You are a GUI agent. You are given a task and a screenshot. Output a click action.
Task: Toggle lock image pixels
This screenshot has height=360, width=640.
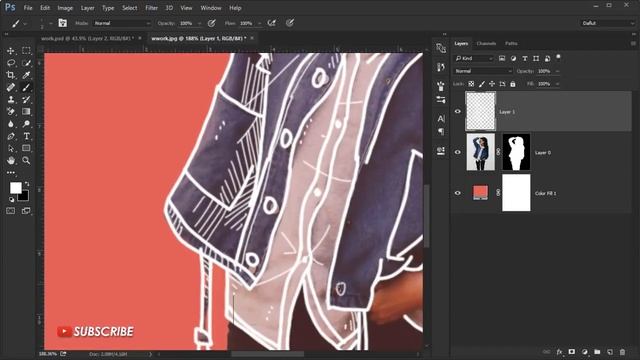coord(482,84)
